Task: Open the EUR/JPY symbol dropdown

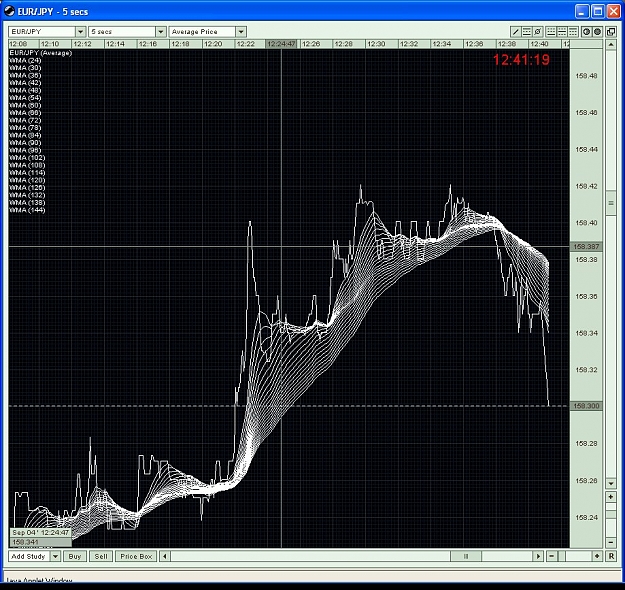Action: click(81, 32)
